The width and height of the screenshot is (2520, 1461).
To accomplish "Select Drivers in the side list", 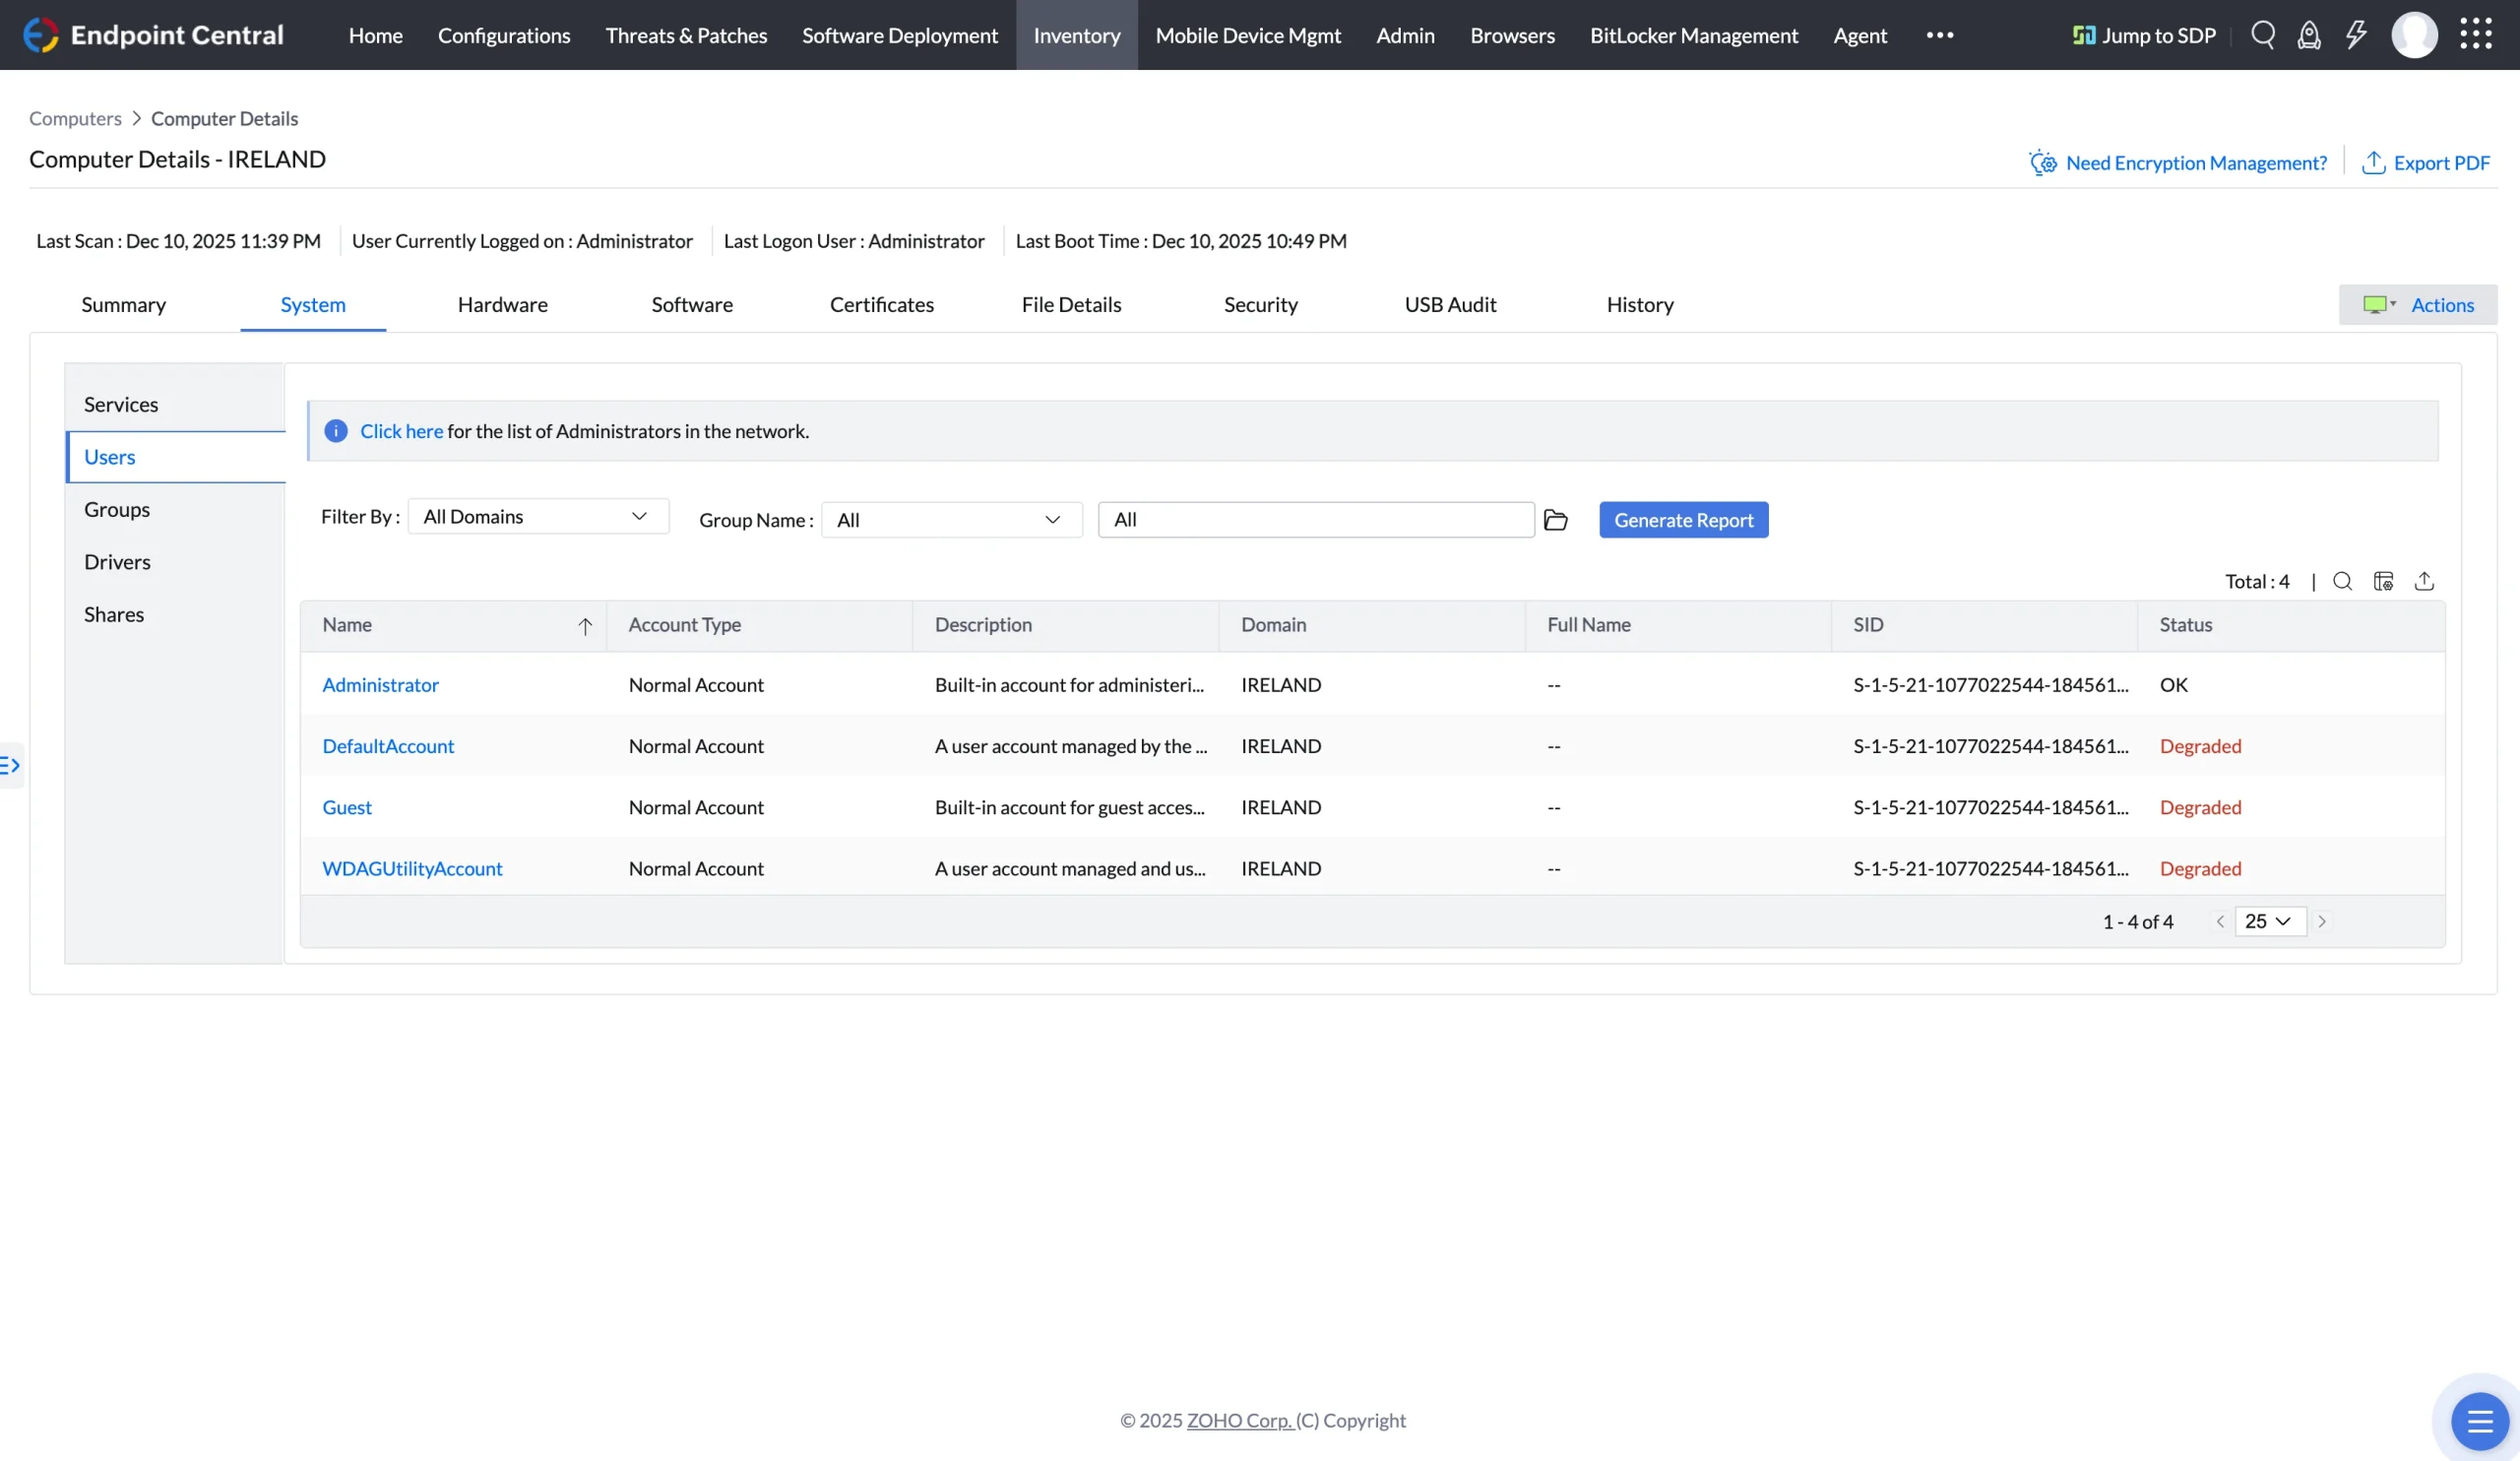I will coord(175,562).
